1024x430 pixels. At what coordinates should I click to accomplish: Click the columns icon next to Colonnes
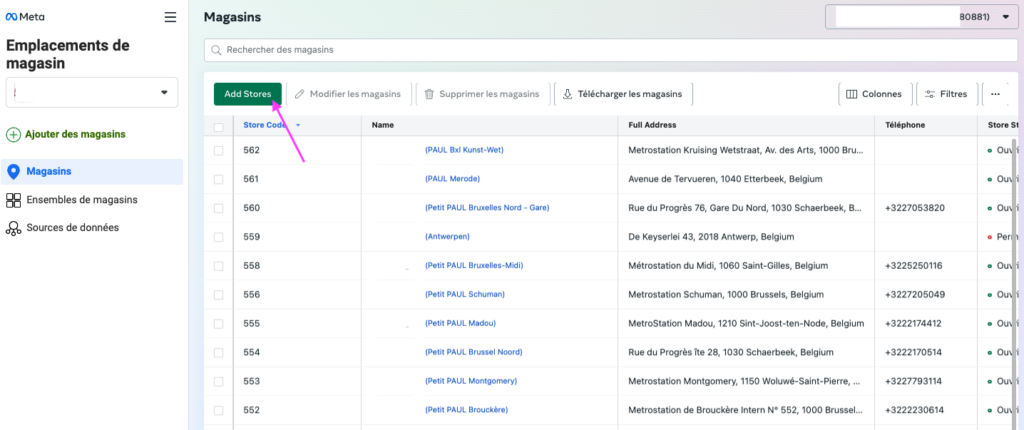(852, 94)
